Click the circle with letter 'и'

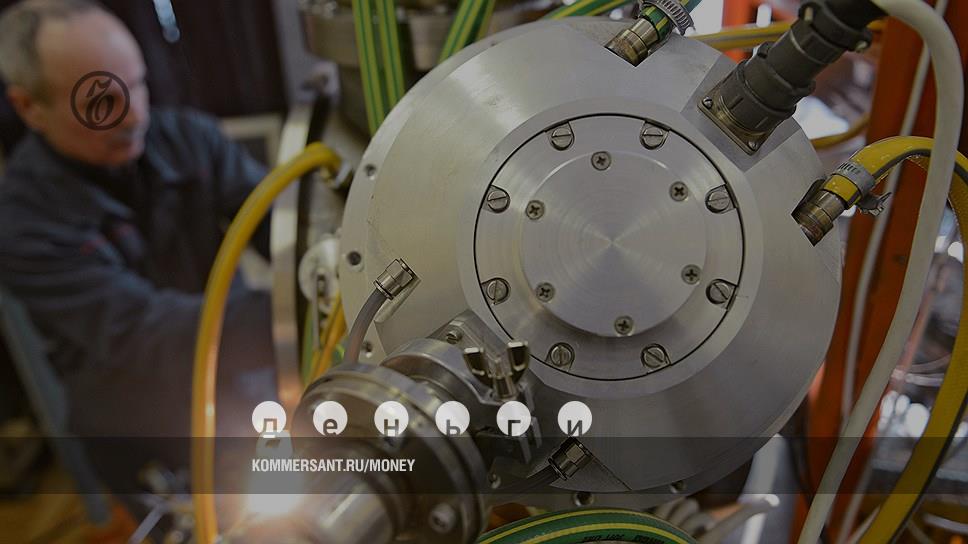pyautogui.click(x=574, y=419)
